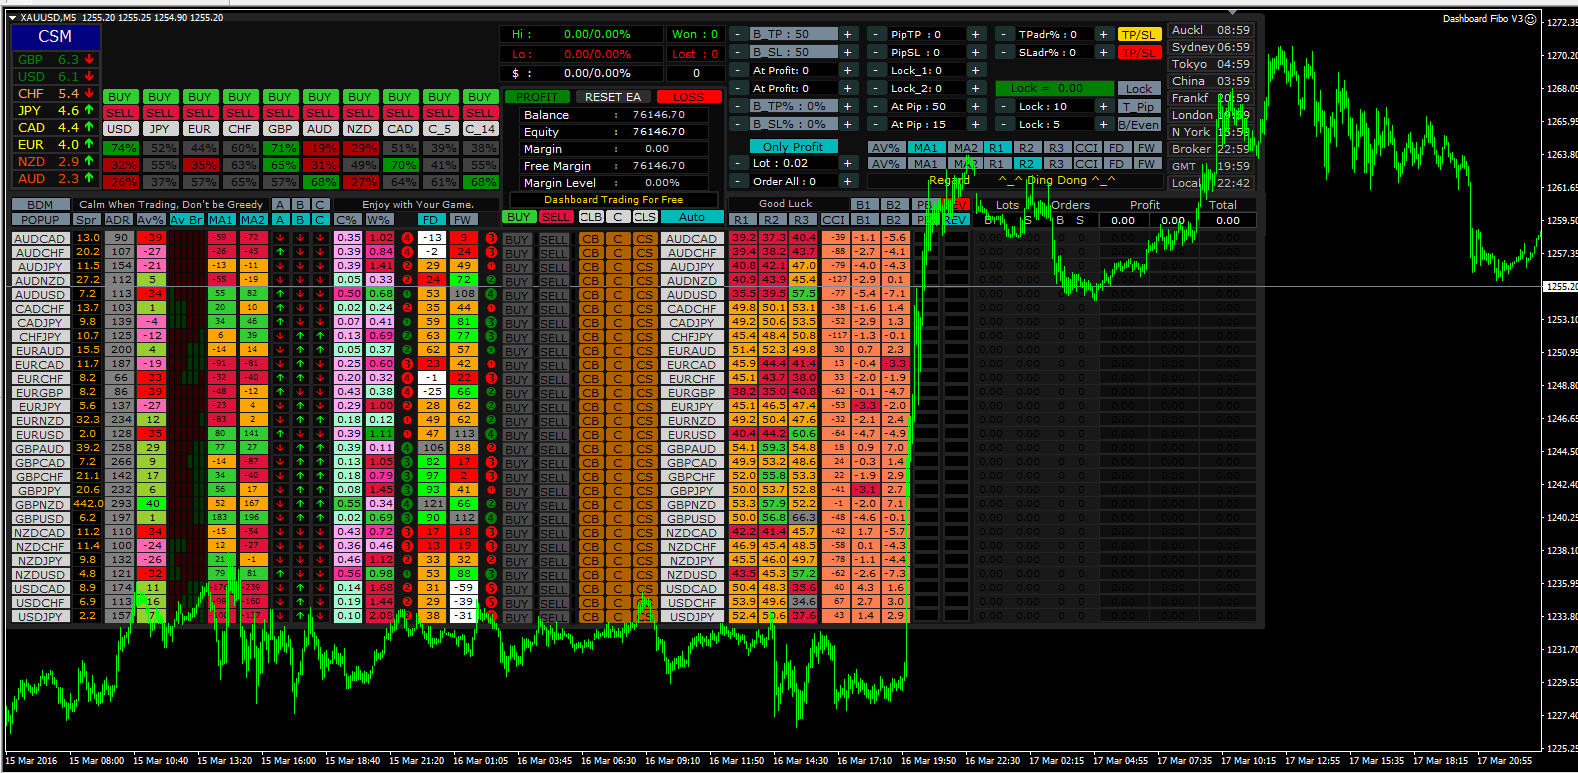
Task: Click the gray Lock button above T_Pip
Action: pos(1139,88)
